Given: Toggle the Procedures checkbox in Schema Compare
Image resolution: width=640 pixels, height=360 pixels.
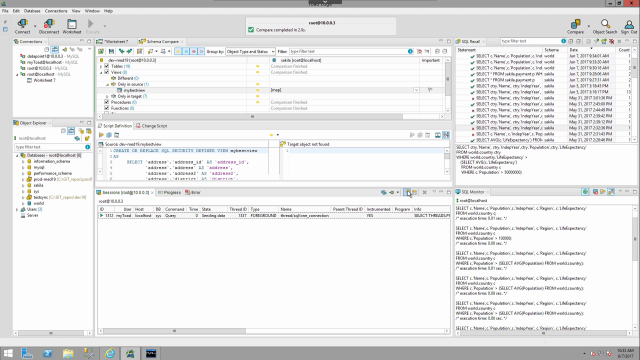Looking at the screenshot, I should [107, 102].
